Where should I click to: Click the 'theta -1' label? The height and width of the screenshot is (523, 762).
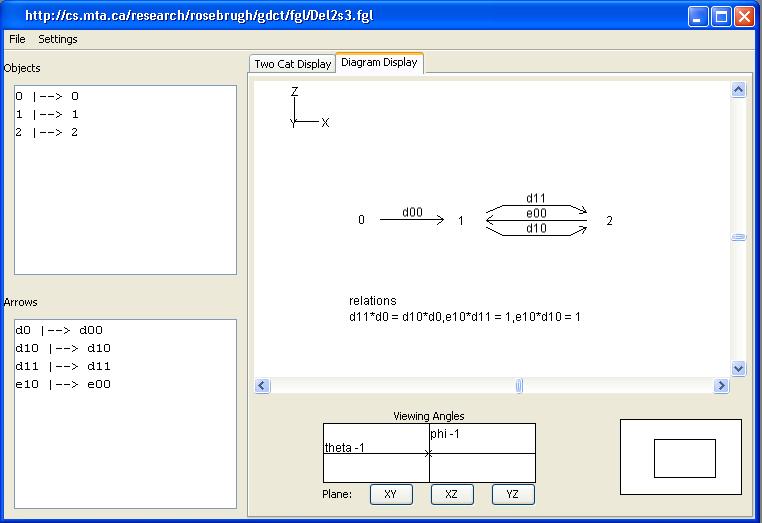[345, 448]
